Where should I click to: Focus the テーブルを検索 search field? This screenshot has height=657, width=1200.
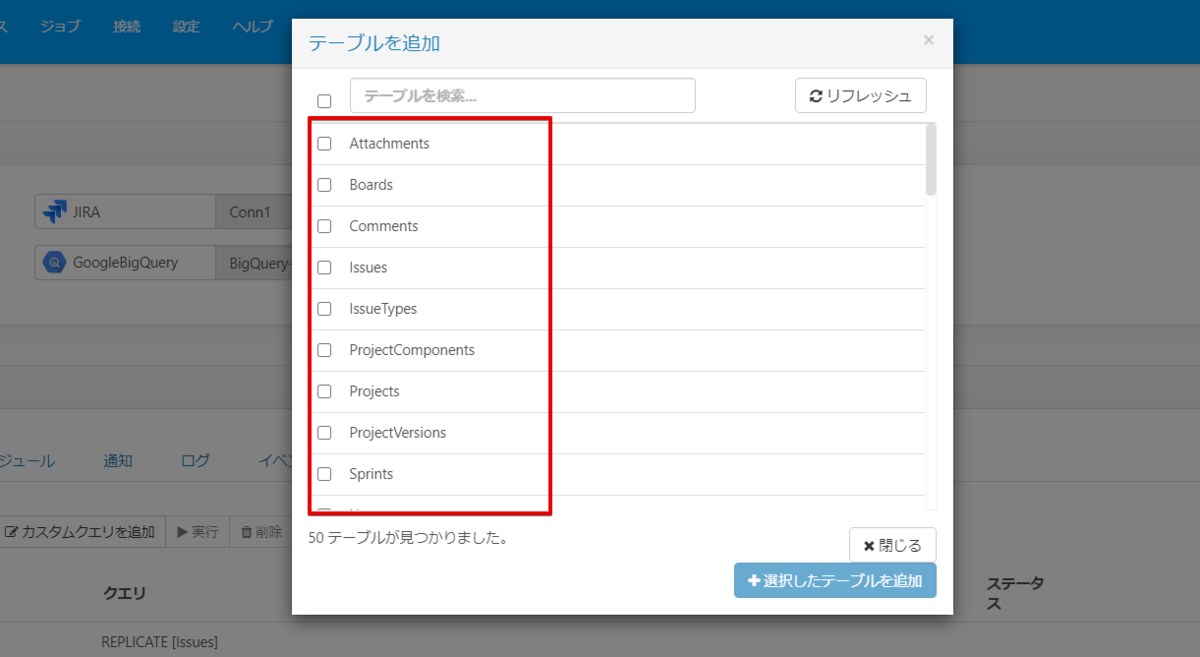(x=522, y=96)
